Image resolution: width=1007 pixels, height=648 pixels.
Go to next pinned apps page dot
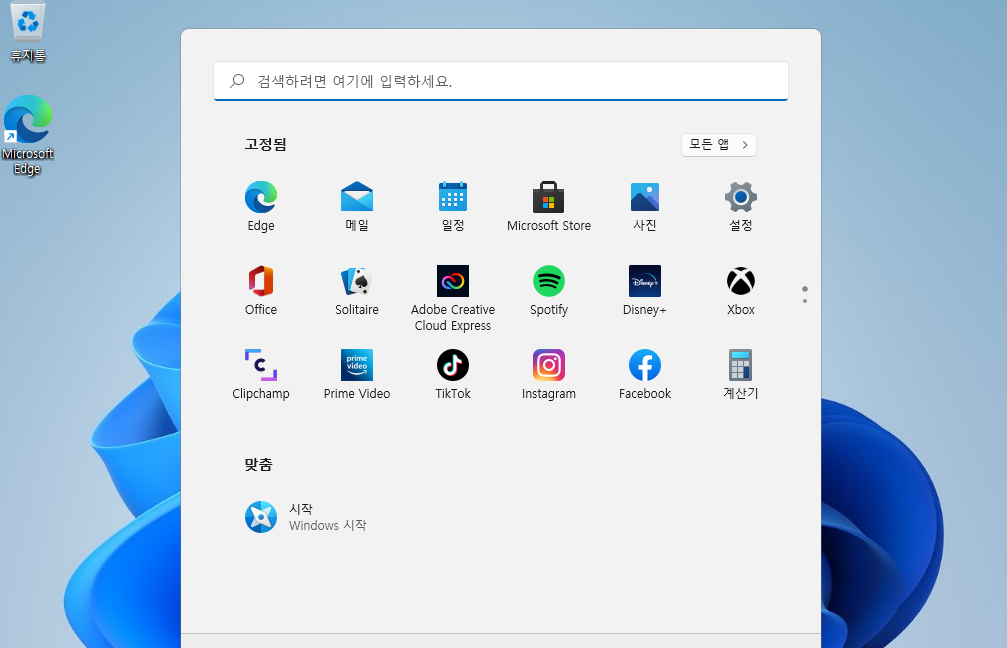805,301
